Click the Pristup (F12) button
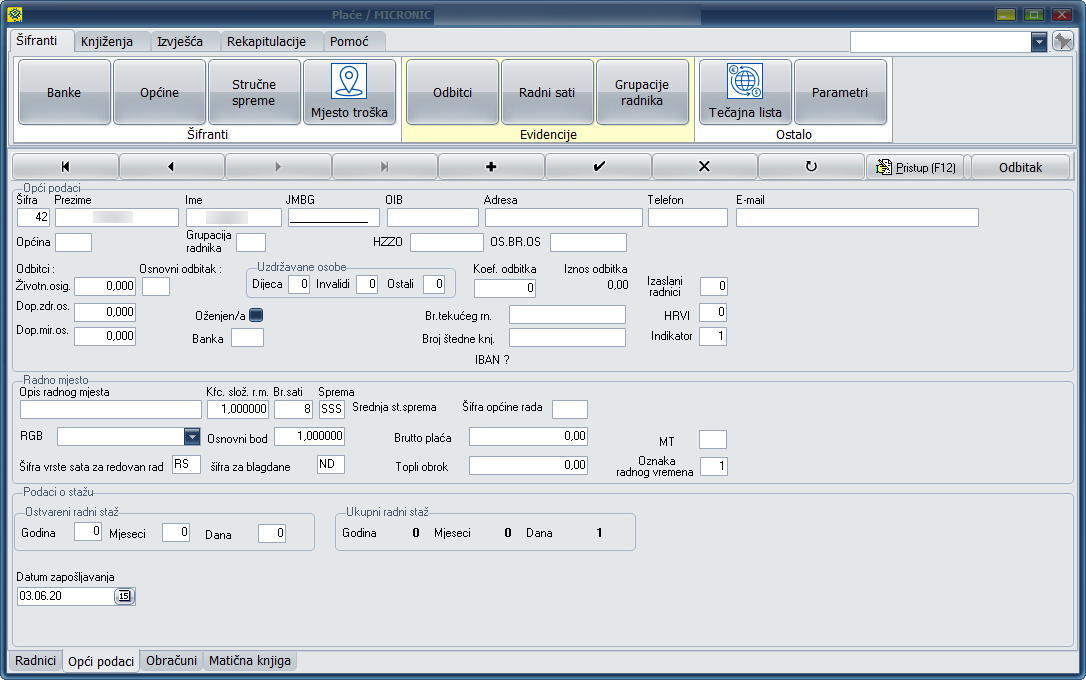Viewport: 1086px width, 680px height. pyautogui.click(x=917, y=167)
